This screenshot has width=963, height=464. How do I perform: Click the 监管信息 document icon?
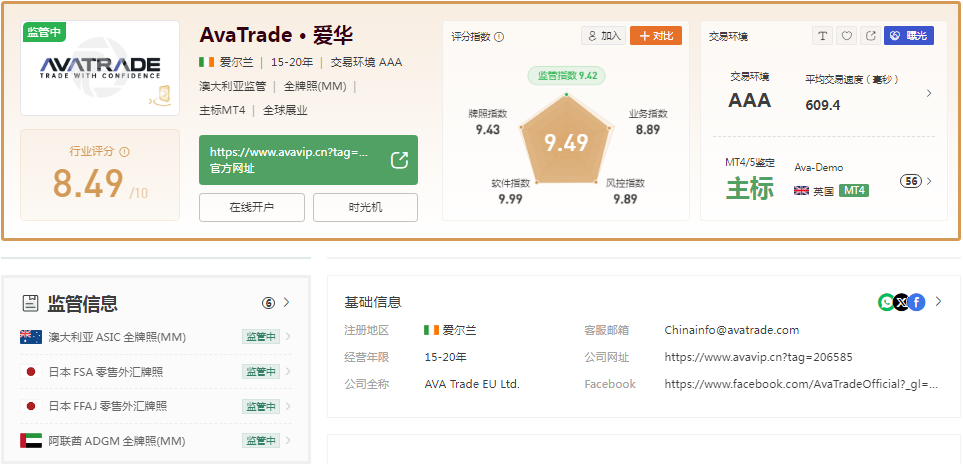(30, 303)
